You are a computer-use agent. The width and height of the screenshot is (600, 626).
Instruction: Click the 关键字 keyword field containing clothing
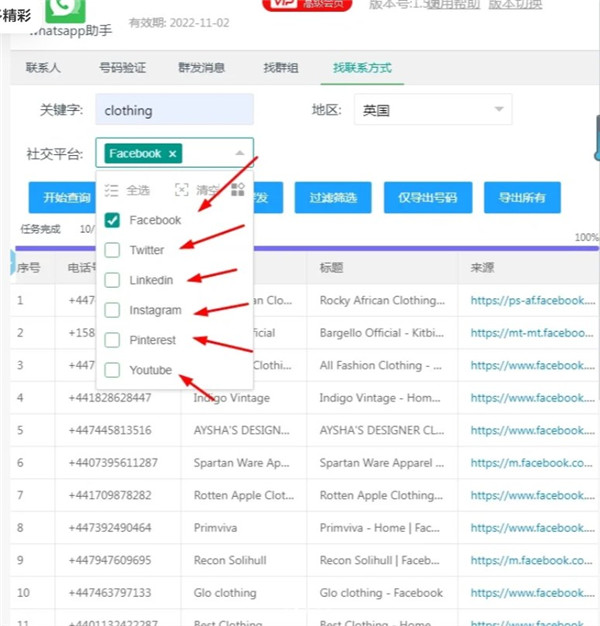174,110
